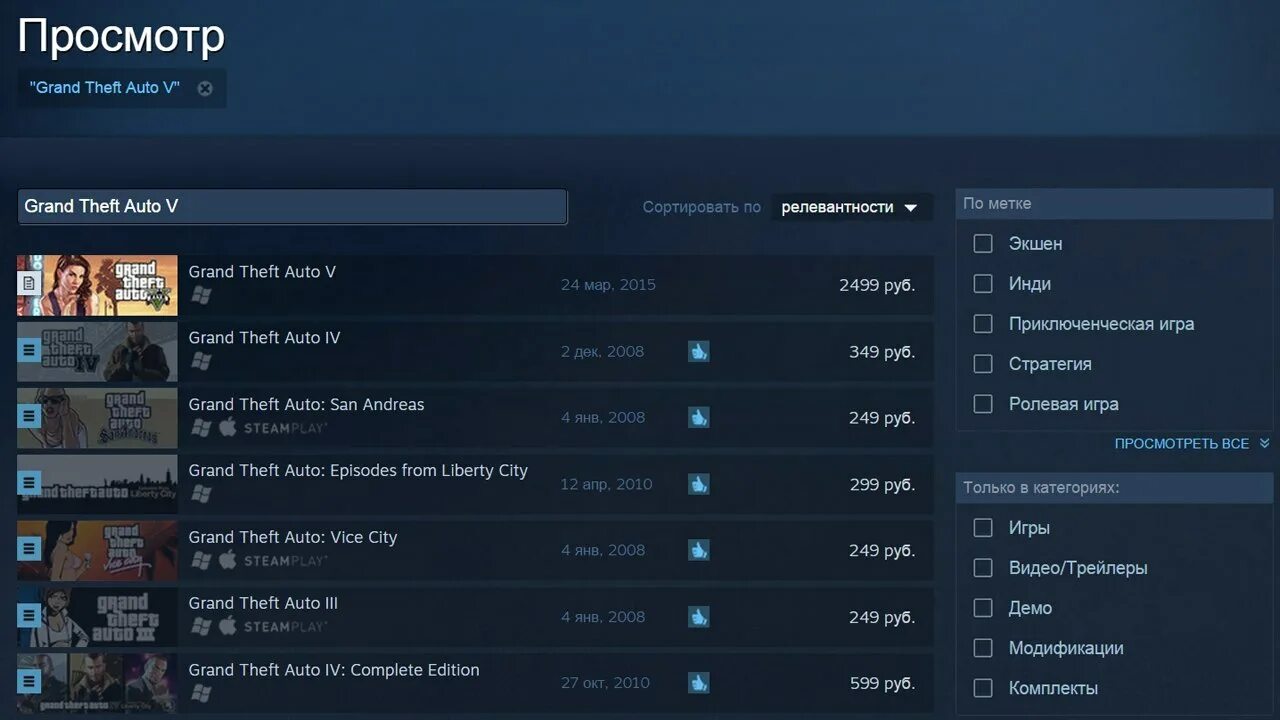Open Grand Theft Auto: Vice City result title
1280x720 pixels.
293,537
